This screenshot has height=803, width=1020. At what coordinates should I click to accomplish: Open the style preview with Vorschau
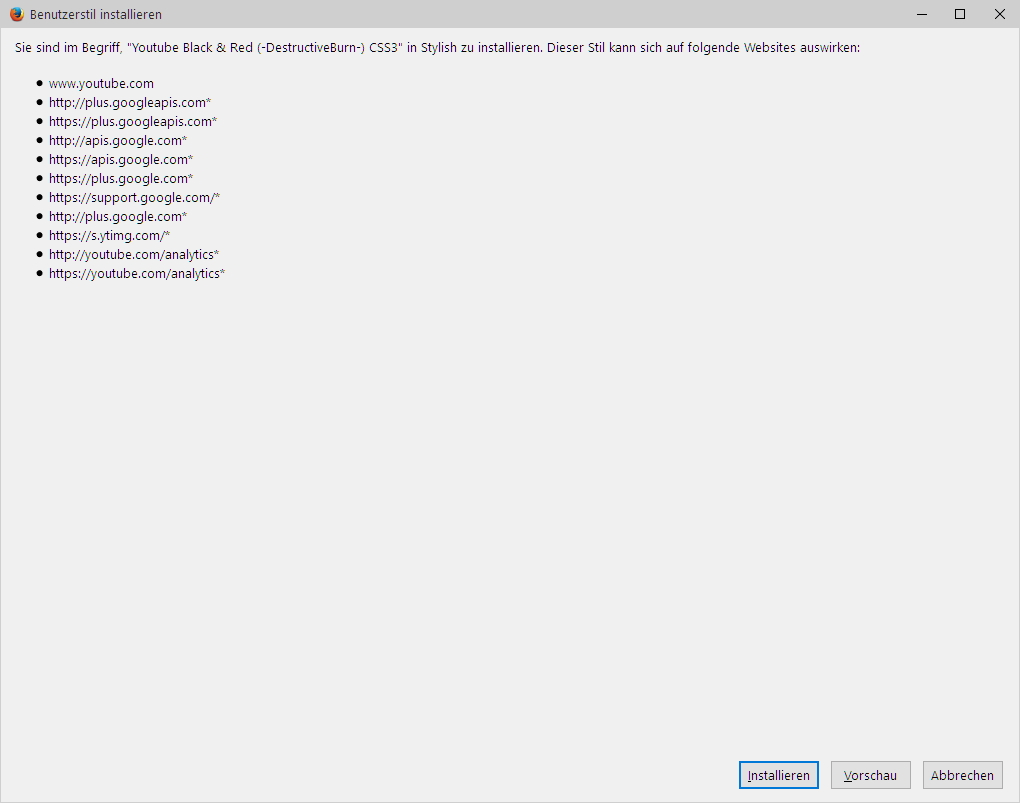870,775
